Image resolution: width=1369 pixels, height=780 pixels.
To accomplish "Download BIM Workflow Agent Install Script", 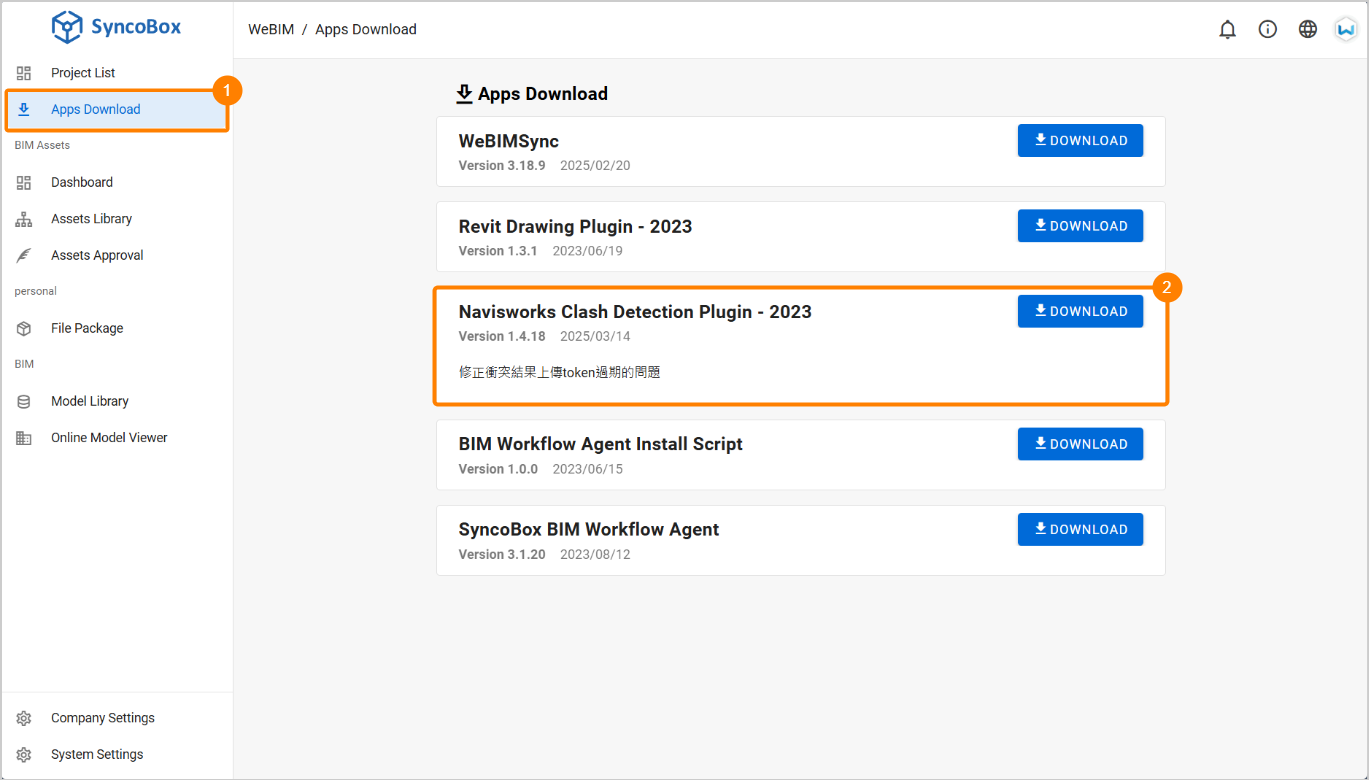I will point(1080,444).
